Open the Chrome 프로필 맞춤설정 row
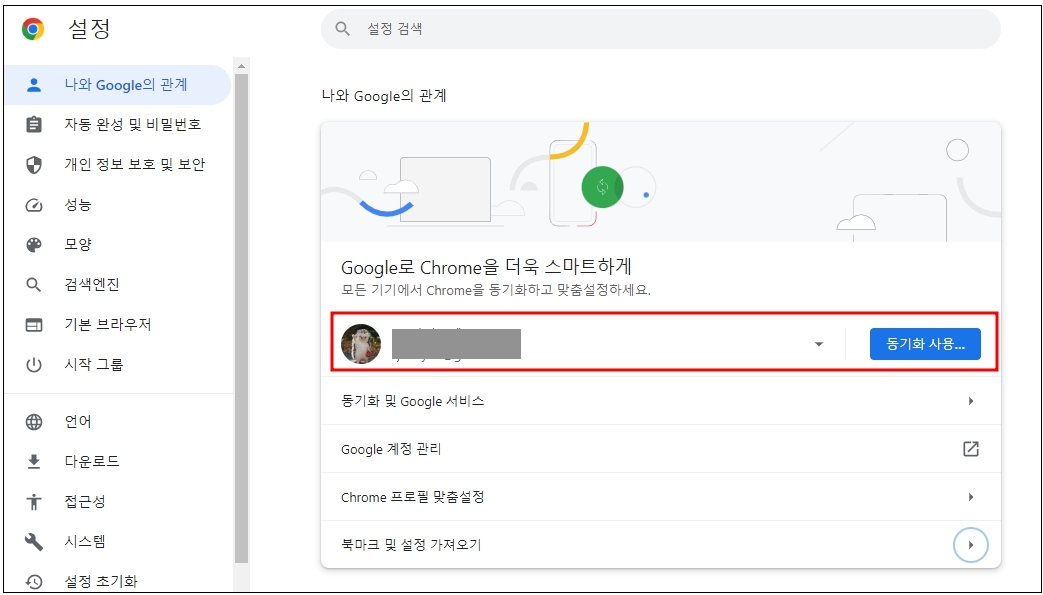The width and height of the screenshot is (1043, 595). (x=661, y=496)
